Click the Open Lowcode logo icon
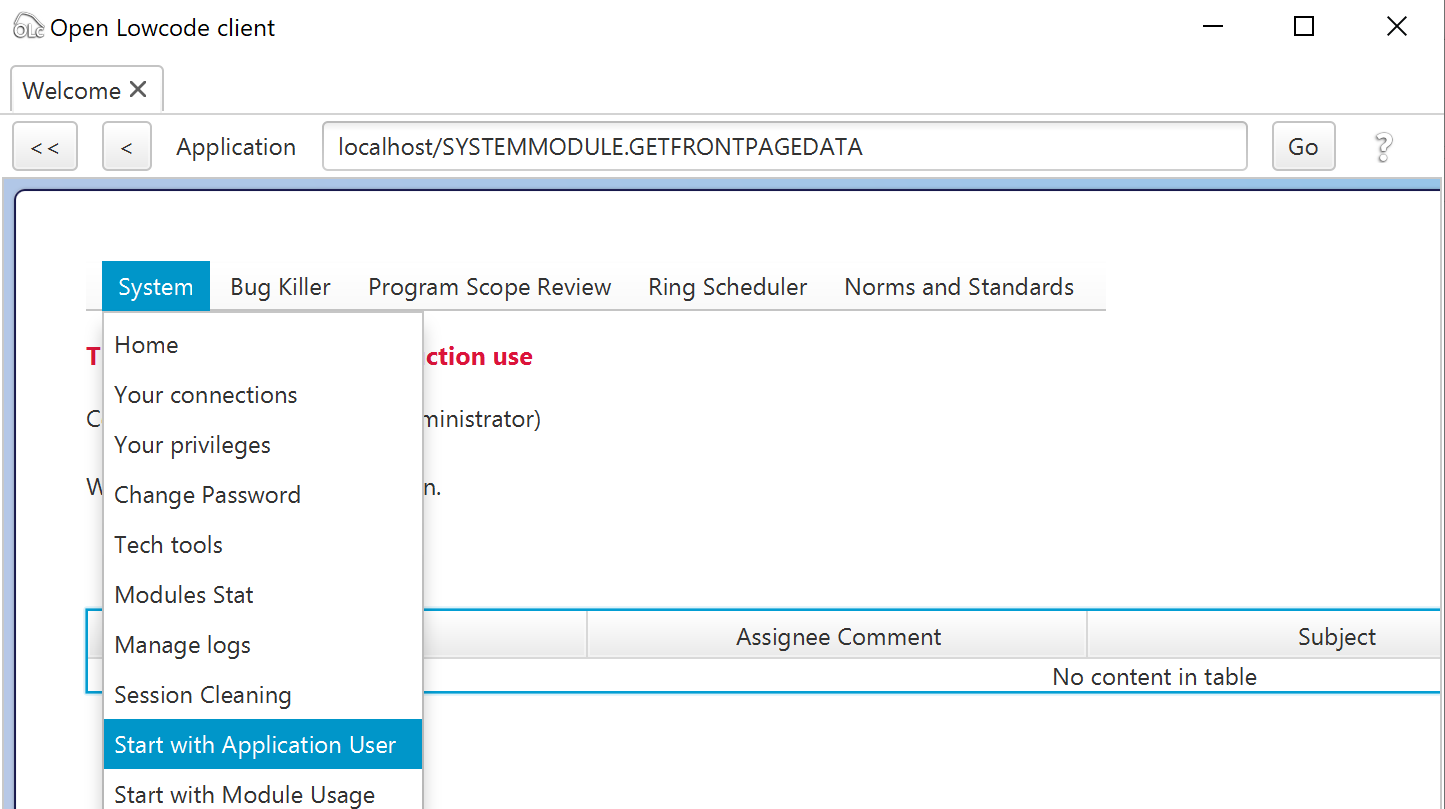This screenshot has height=809, width=1445. (27, 27)
